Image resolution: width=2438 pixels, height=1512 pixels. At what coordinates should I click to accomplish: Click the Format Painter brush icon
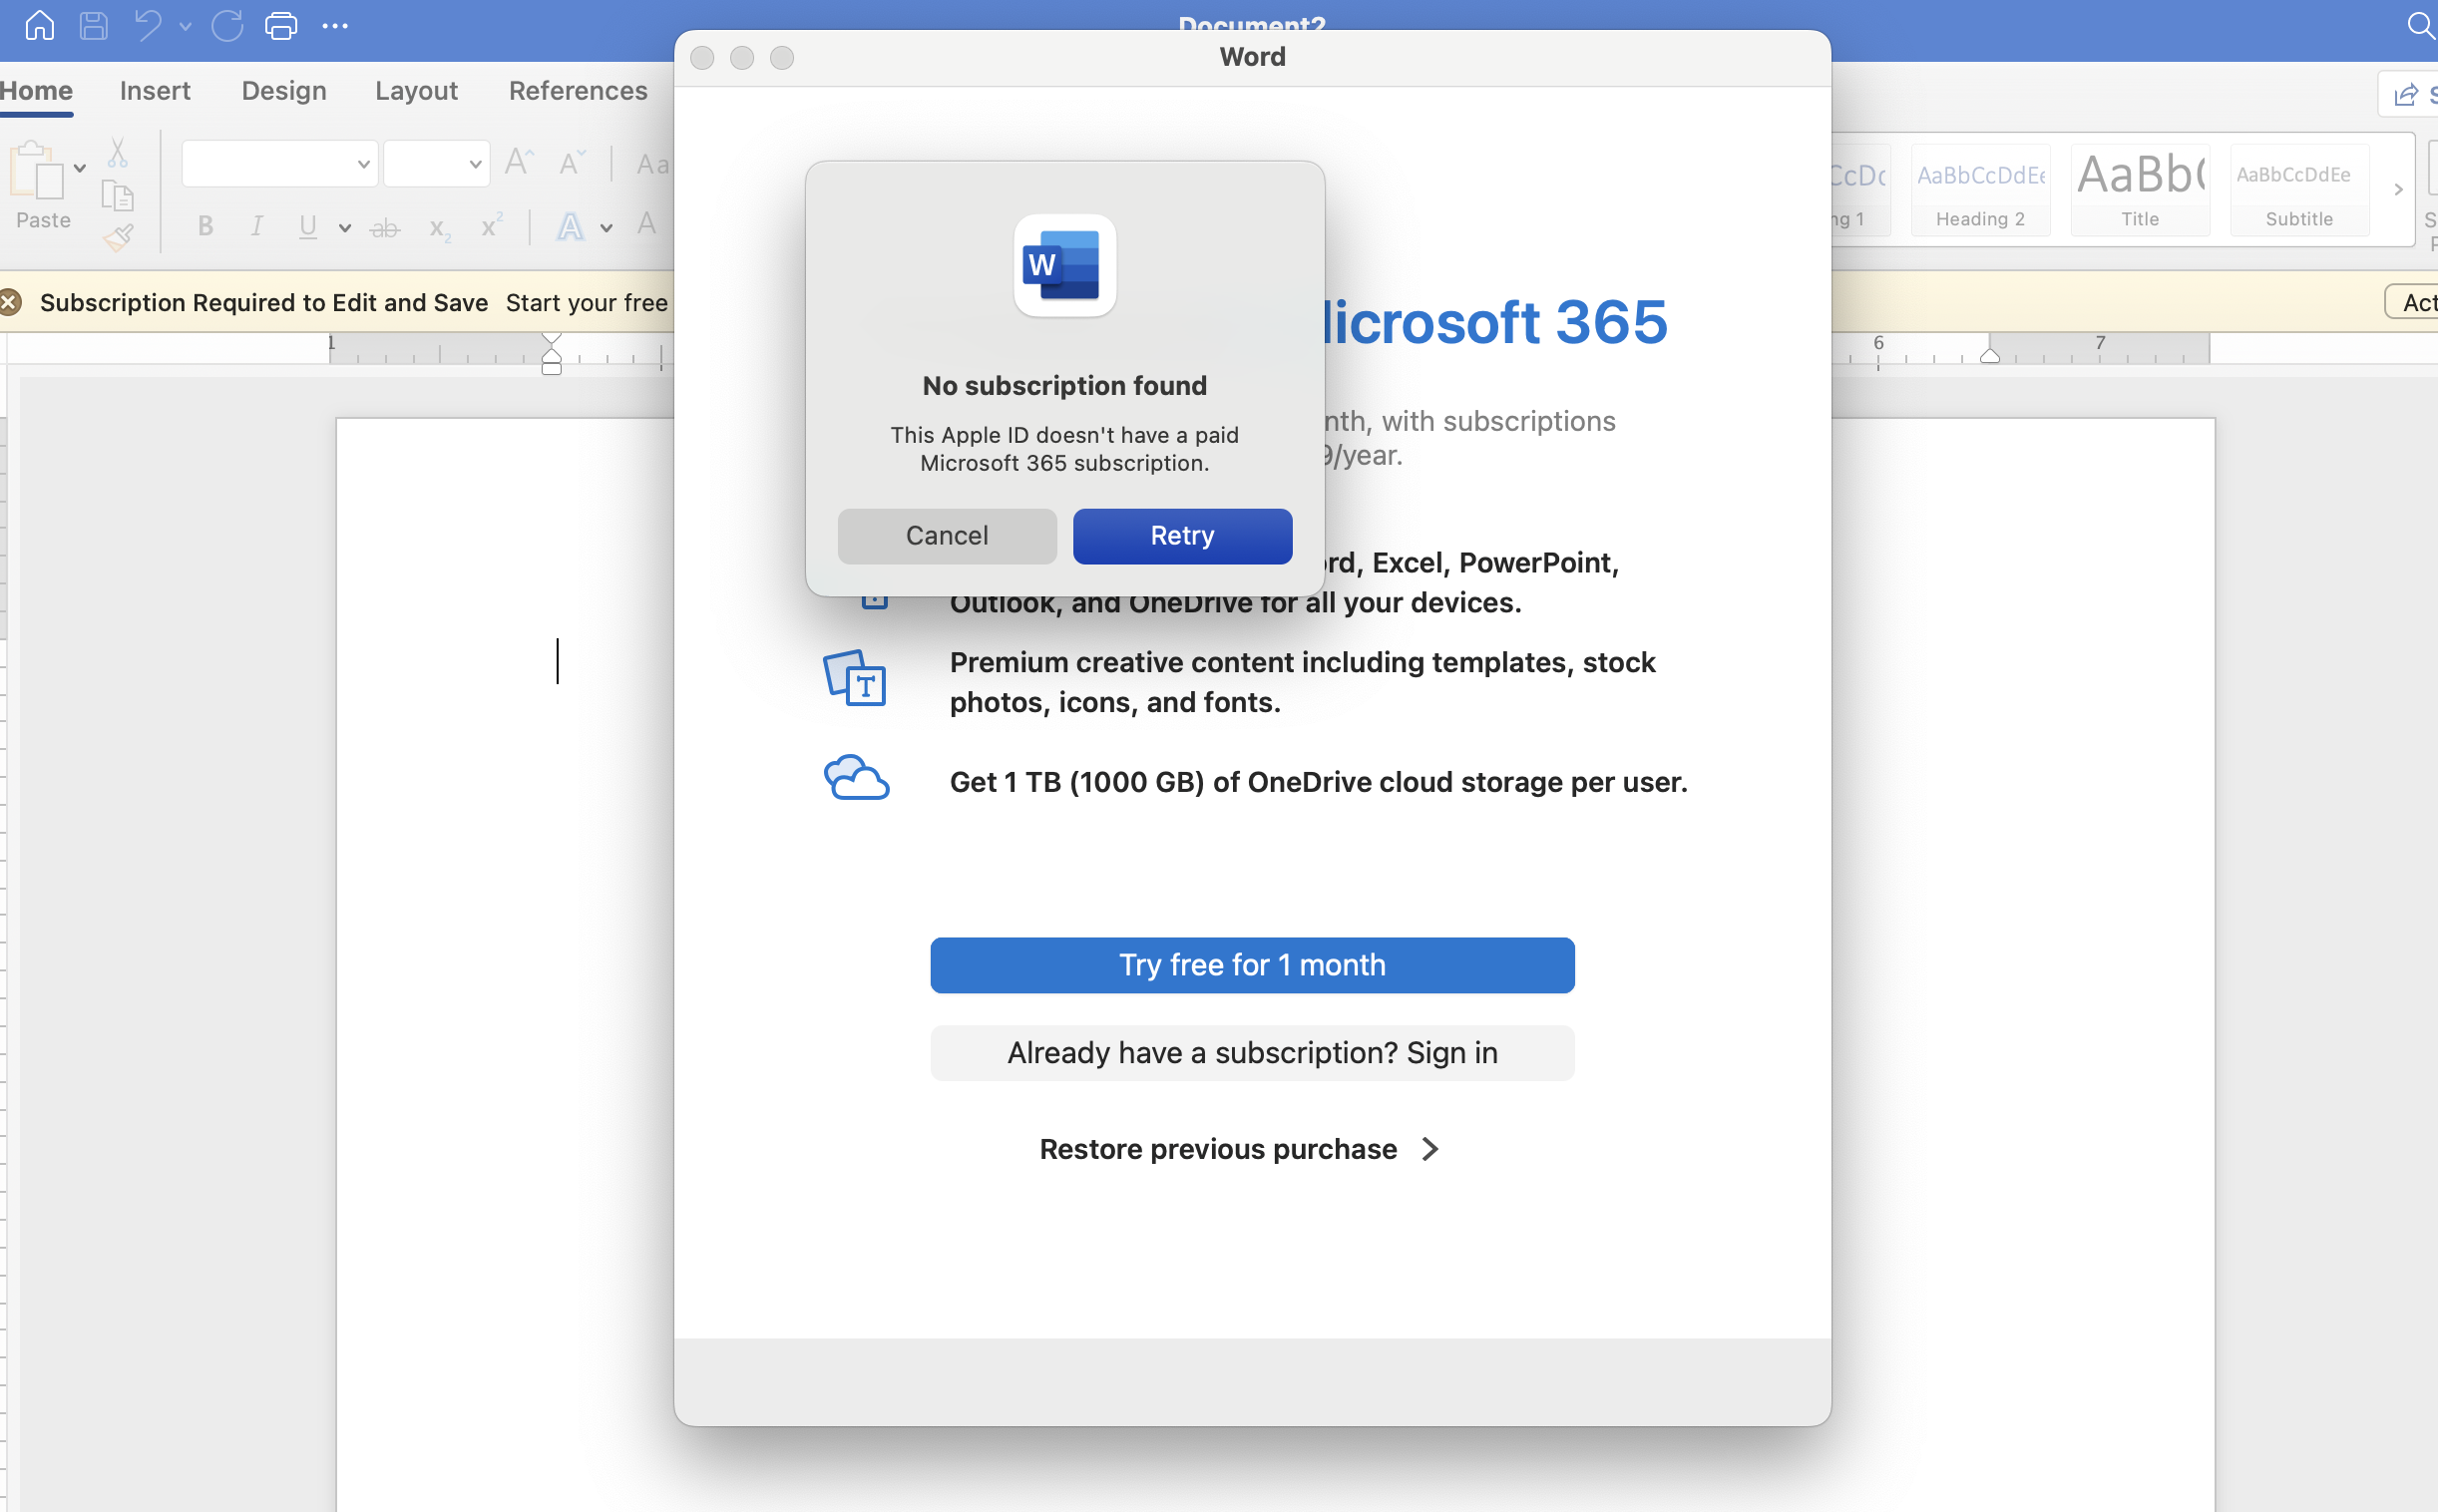[x=118, y=238]
